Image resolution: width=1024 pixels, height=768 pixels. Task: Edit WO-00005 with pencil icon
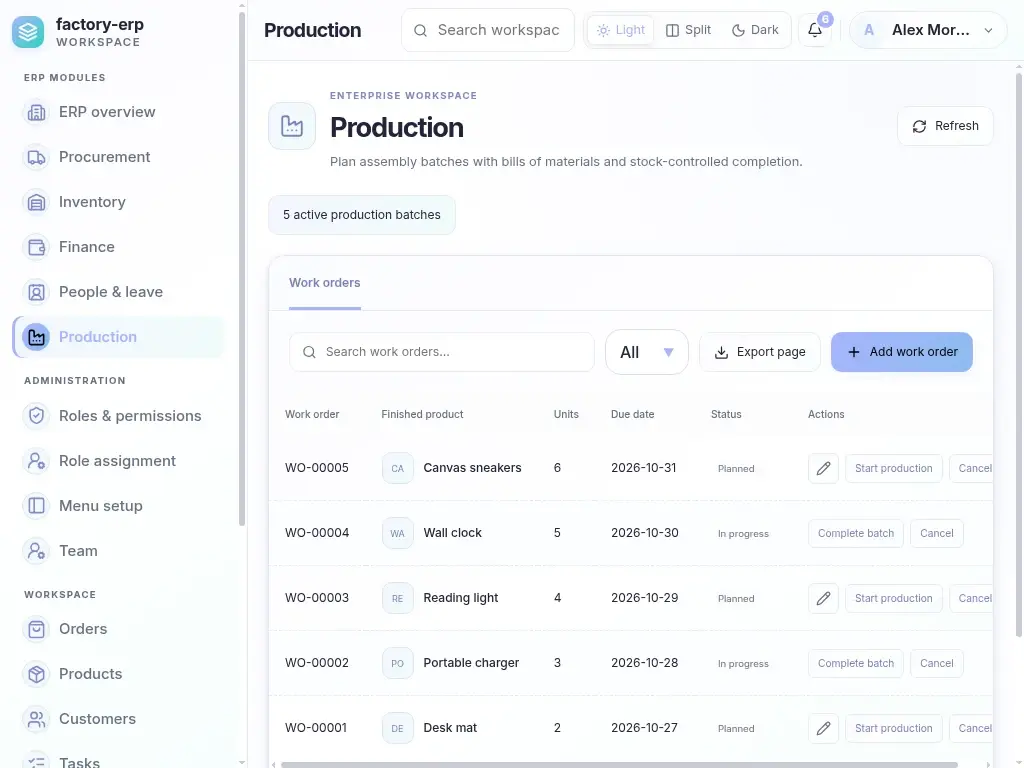click(x=824, y=468)
